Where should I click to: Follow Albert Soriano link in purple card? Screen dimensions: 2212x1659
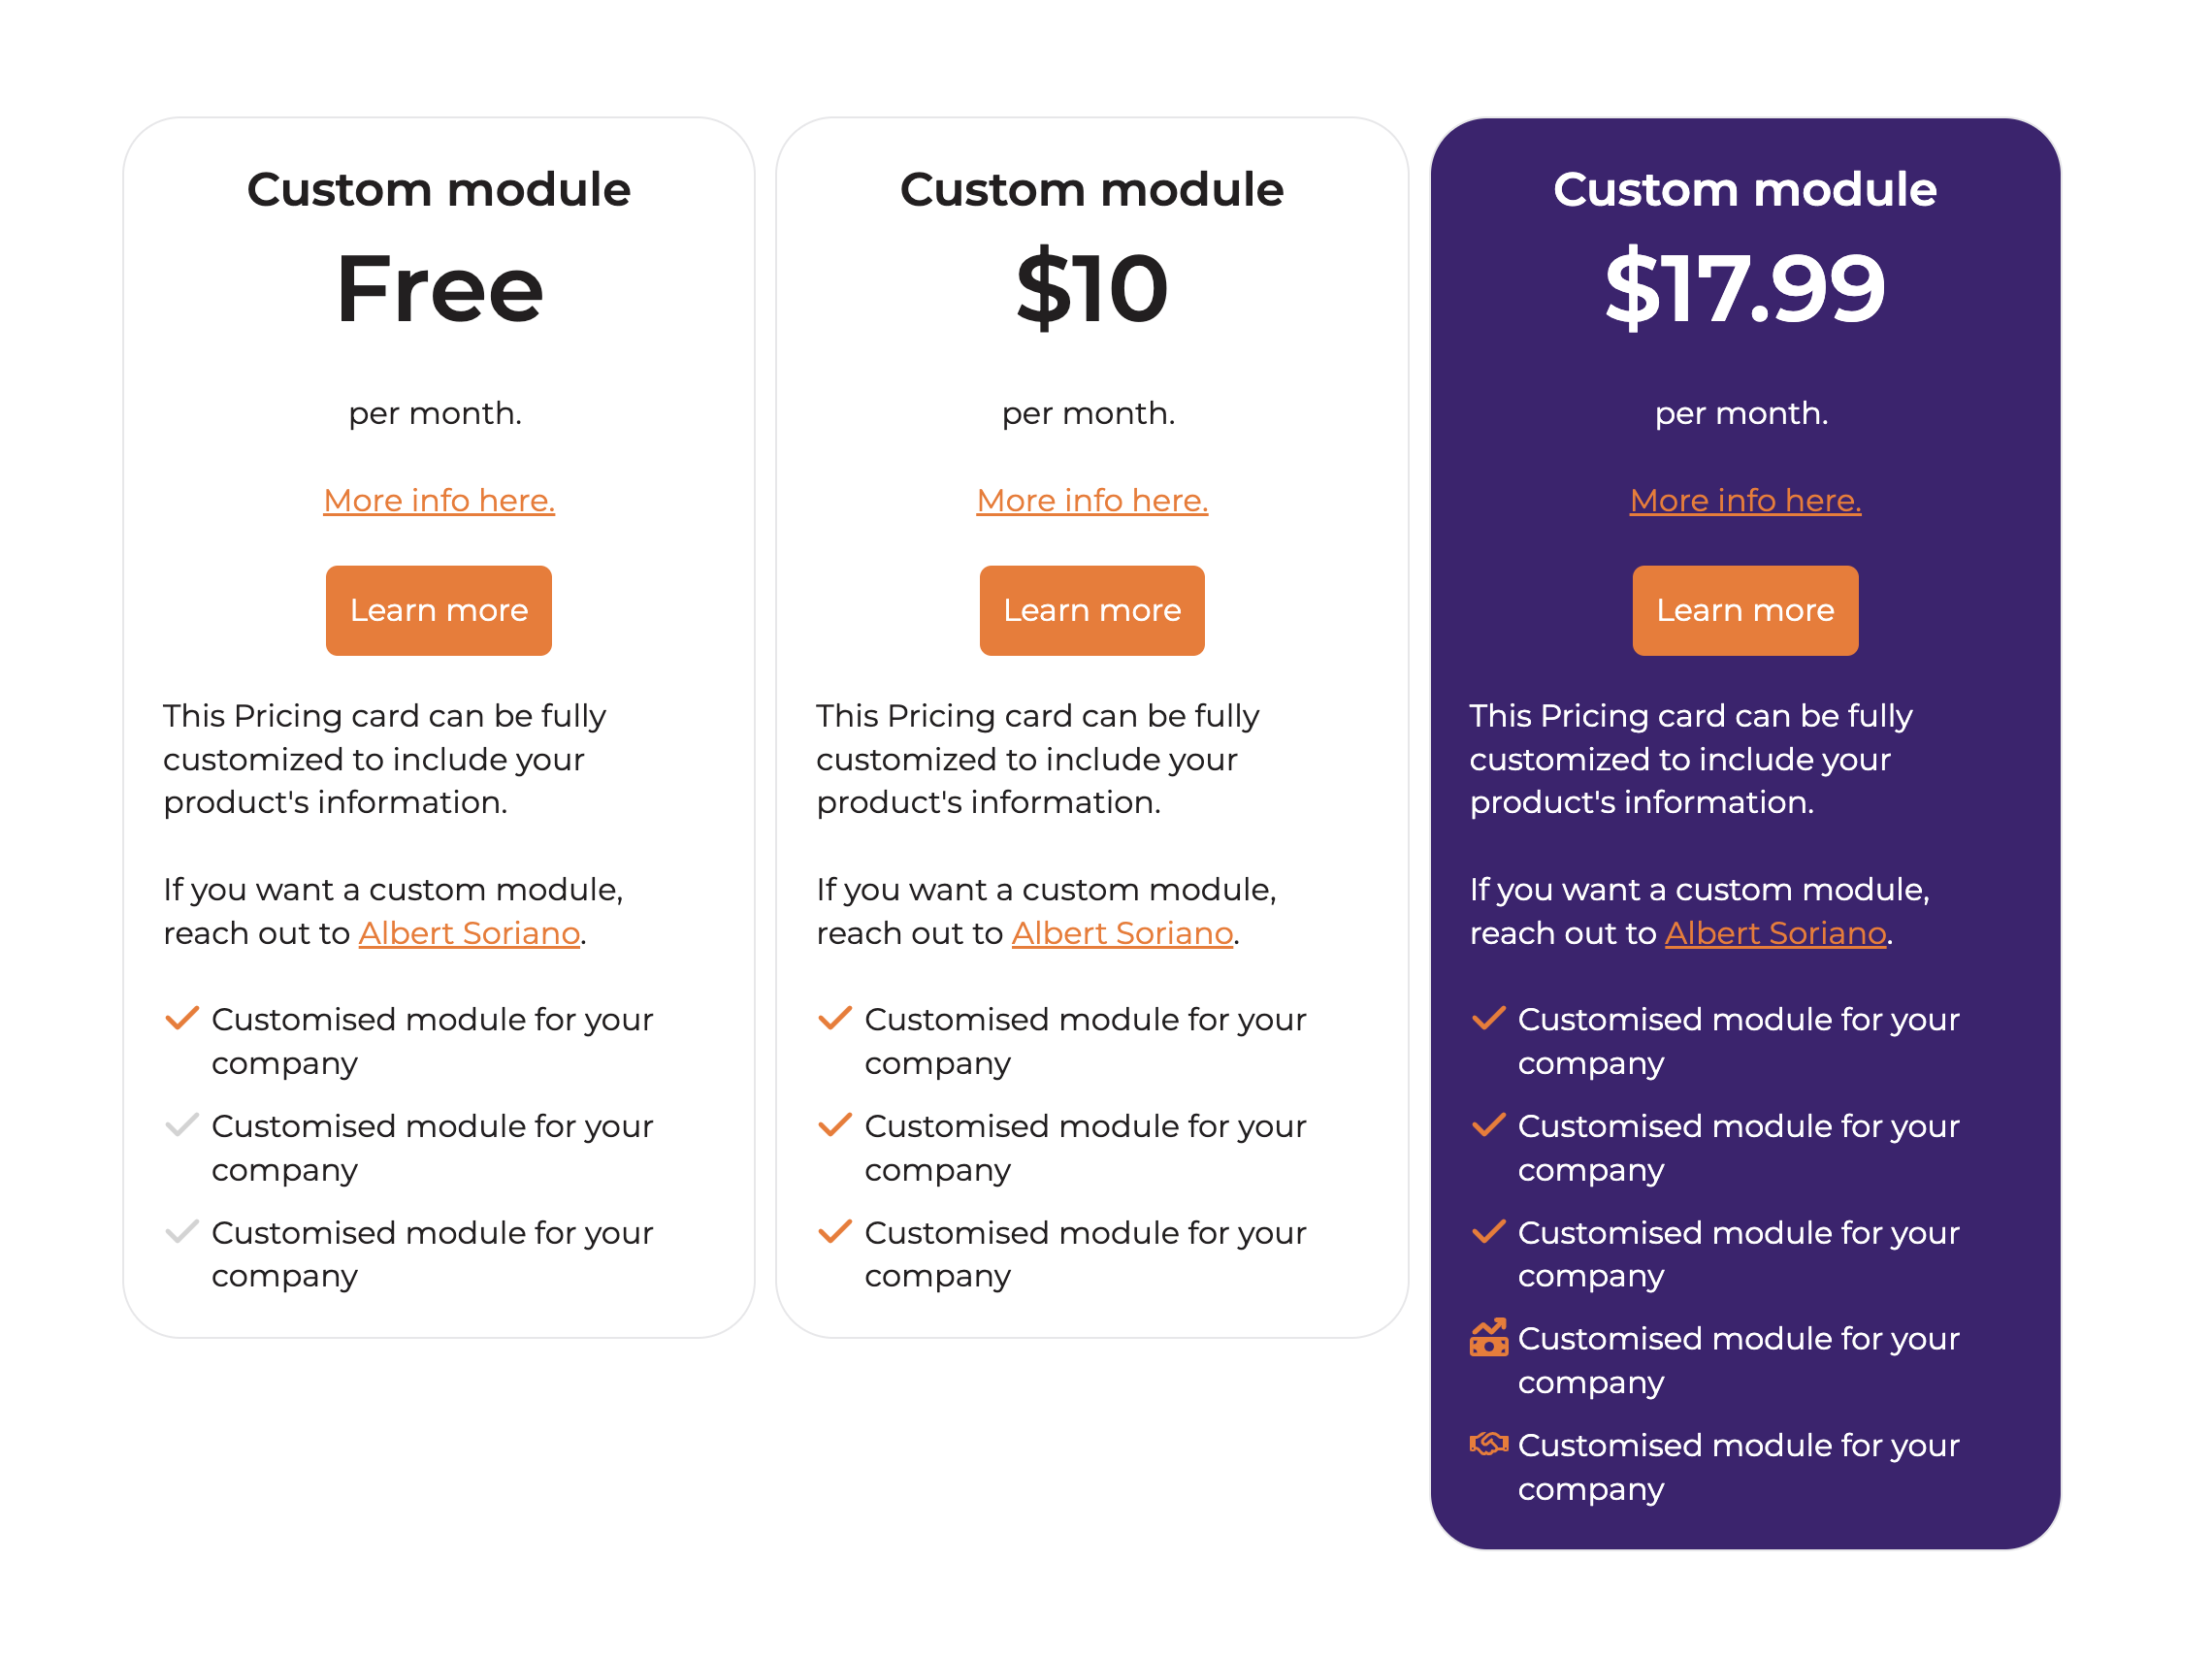pos(1775,933)
